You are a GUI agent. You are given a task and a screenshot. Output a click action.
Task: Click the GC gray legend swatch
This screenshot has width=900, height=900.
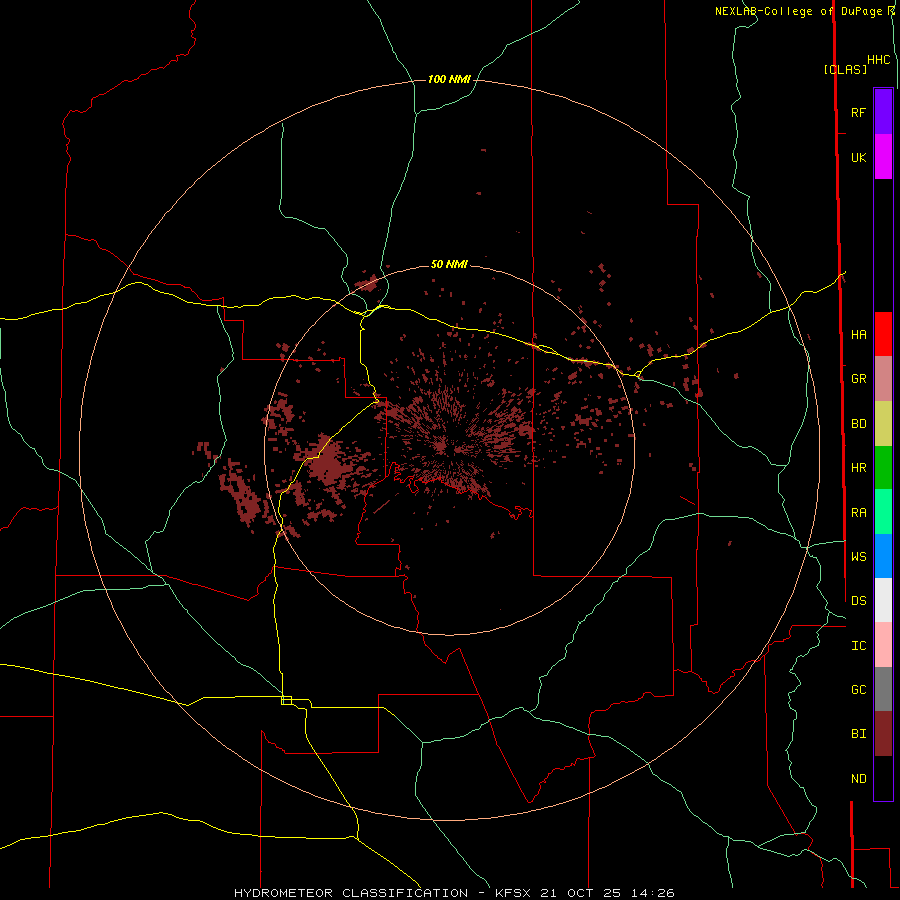tap(883, 689)
